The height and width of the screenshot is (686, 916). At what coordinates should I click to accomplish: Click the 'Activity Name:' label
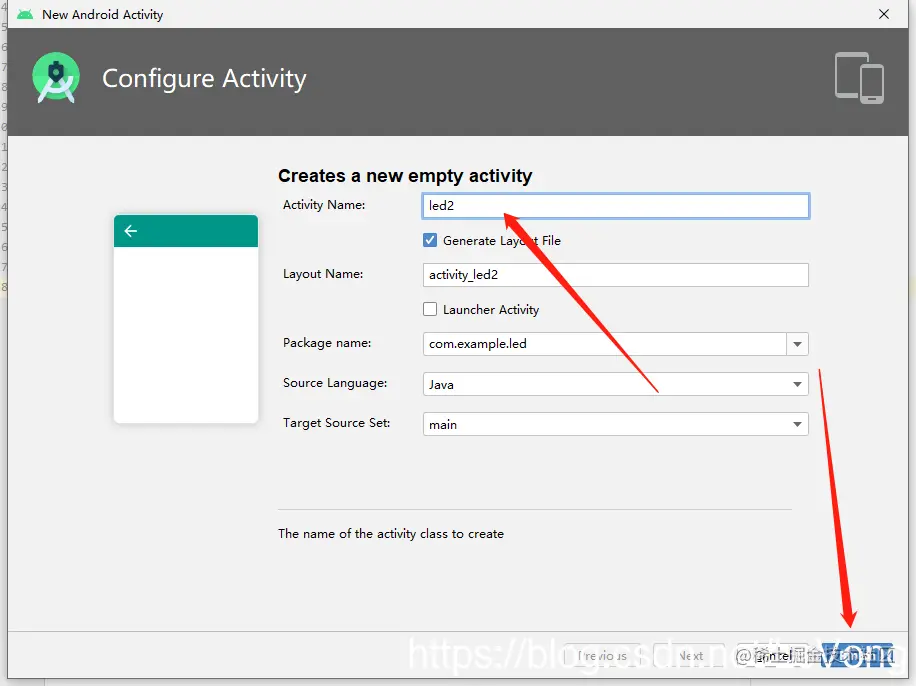tap(324, 205)
